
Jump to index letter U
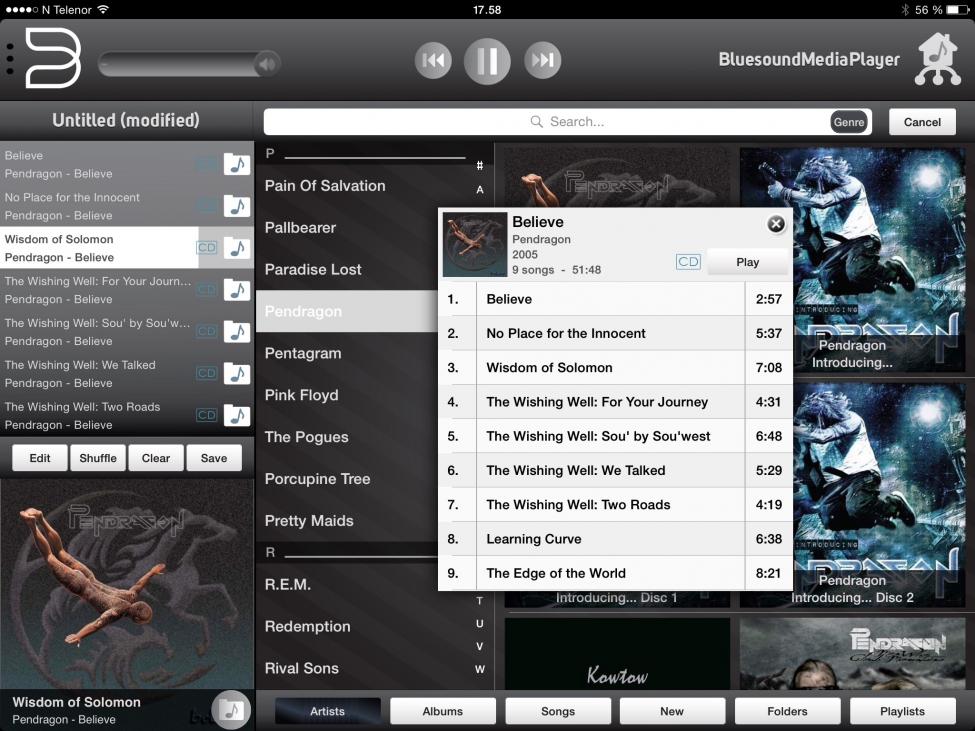click(x=479, y=623)
